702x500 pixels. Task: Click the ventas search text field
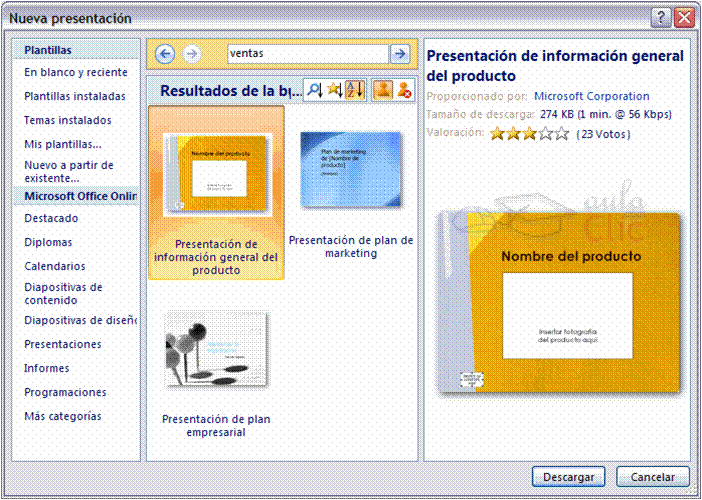click(308, 54)
